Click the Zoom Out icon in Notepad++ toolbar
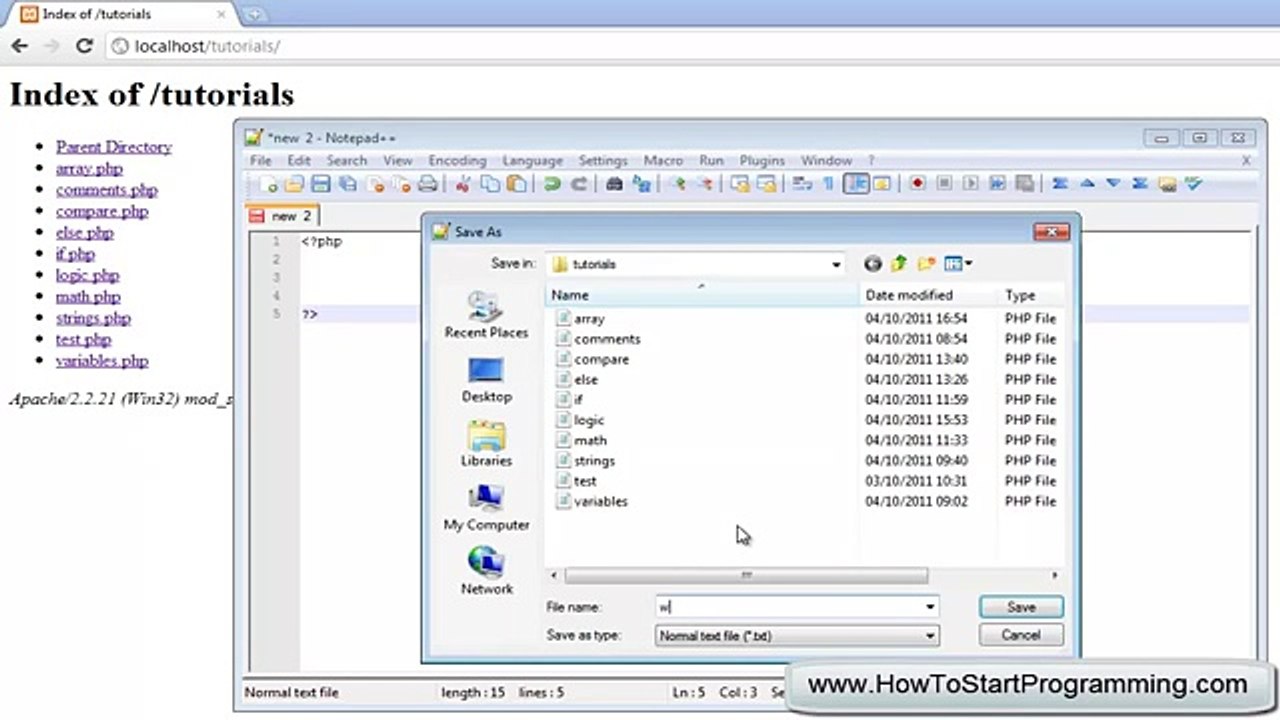This screenshot has height=720, width=1280. point(704,184)
